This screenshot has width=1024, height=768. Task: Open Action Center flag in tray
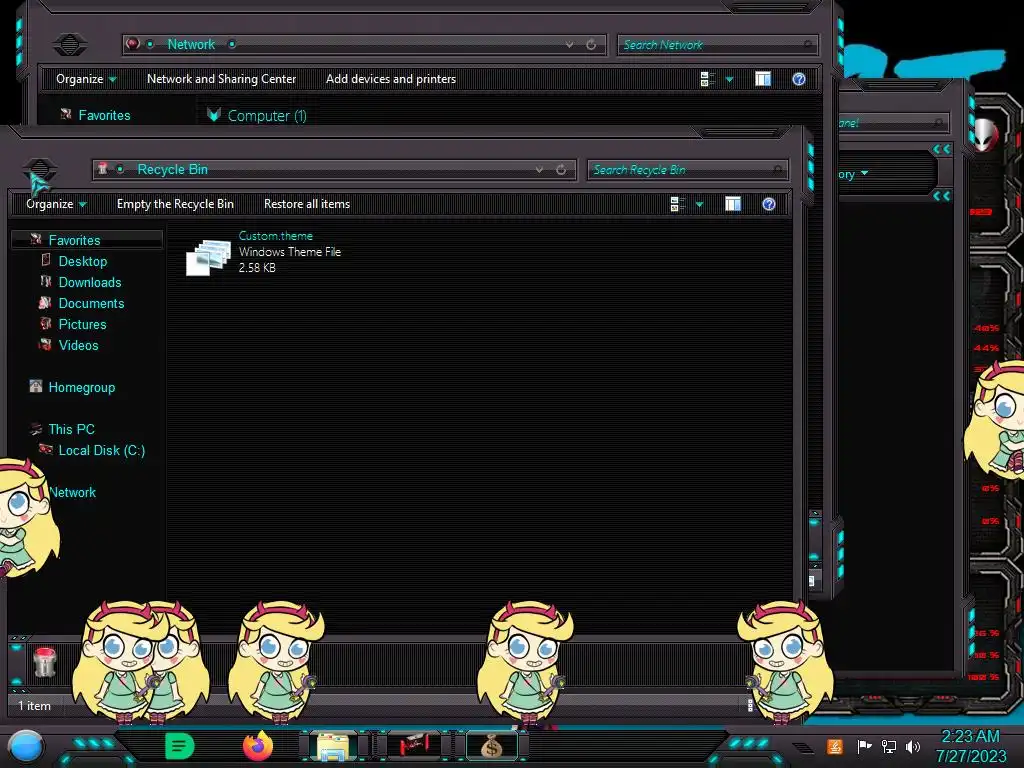tap(864, 746)
